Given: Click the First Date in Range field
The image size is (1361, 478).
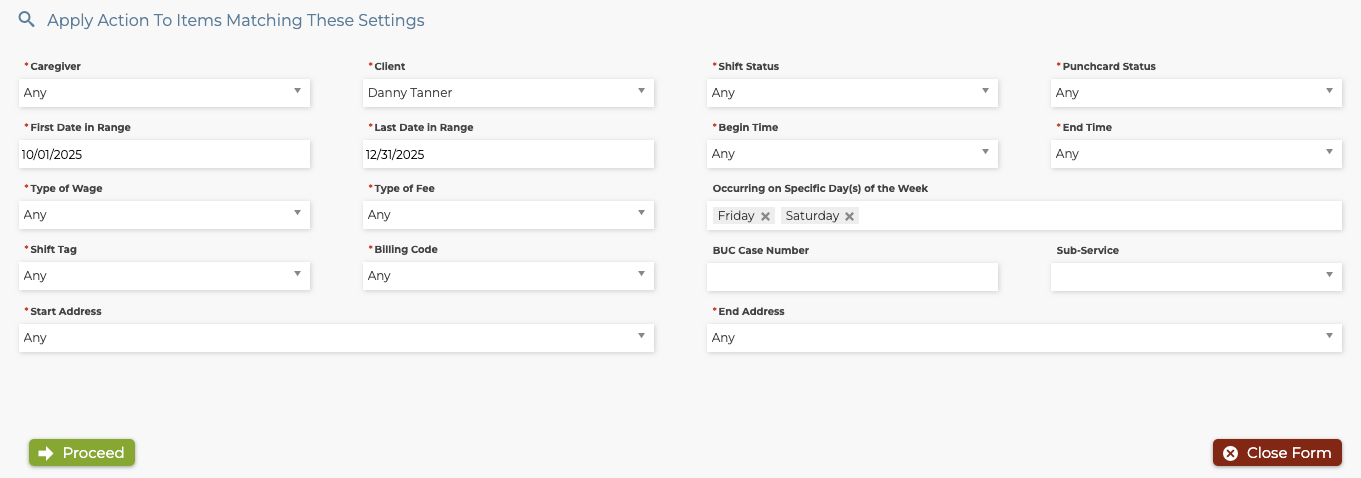Looking at the screenshot, I should coord(165,154).
